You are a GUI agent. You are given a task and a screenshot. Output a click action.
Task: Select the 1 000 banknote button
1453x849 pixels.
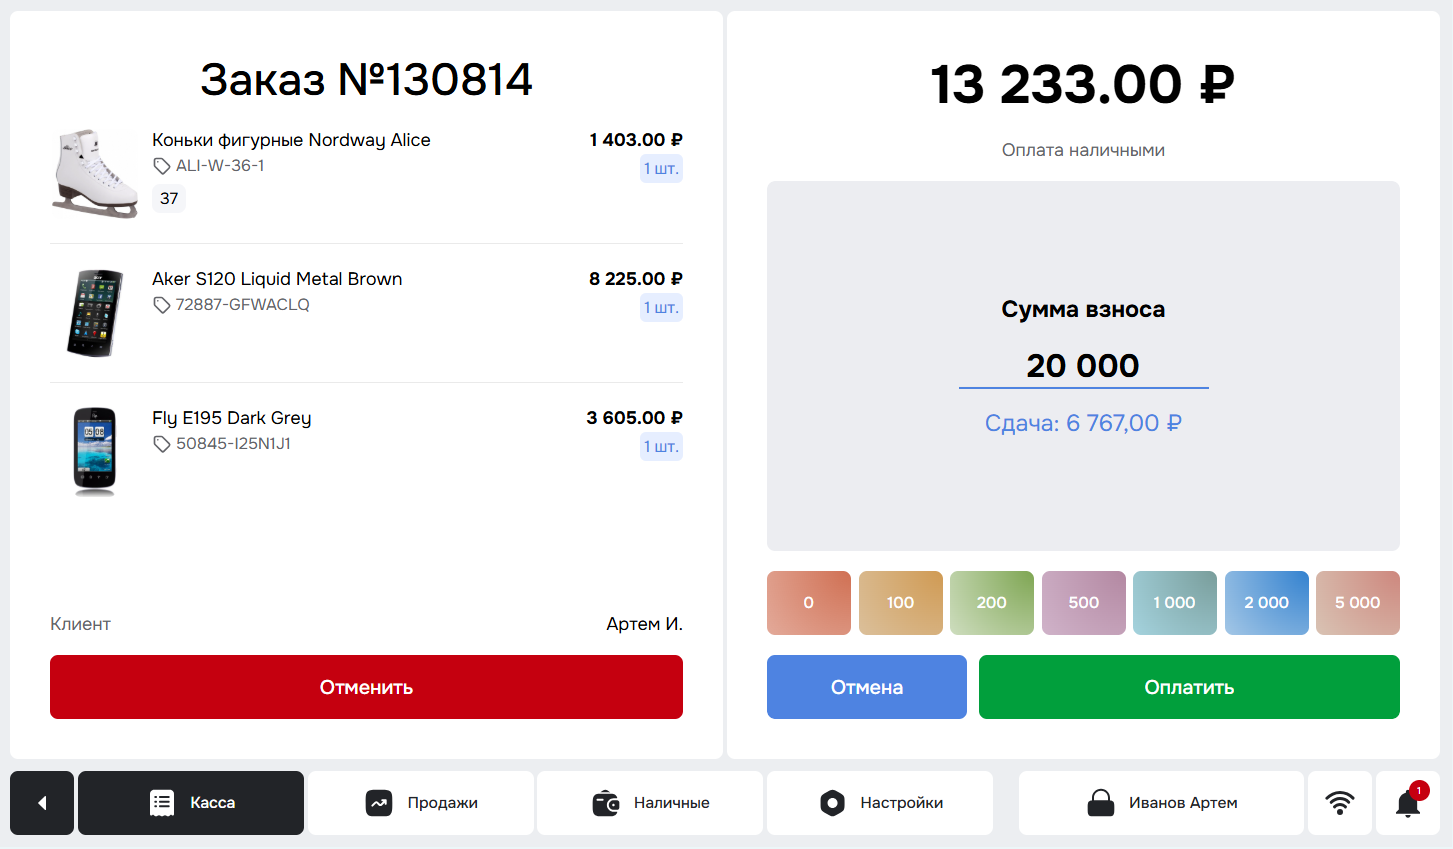coord(1175,603)
